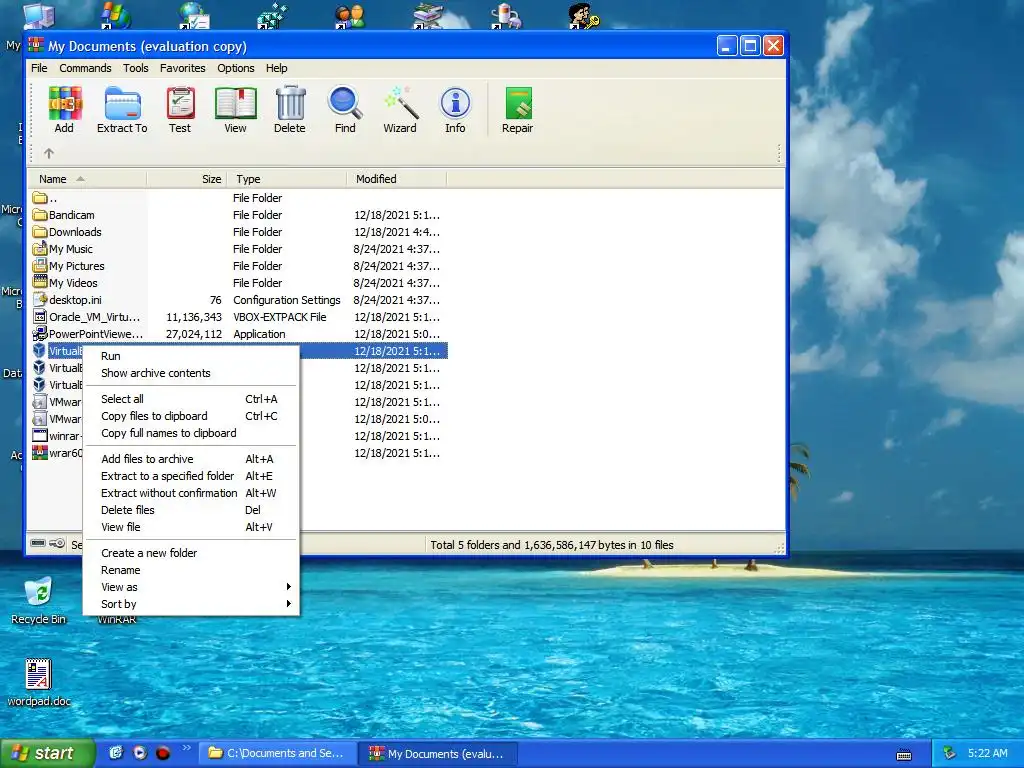Image resolution: width=1024 pixels, height=768 pixels.
Task: Show archive Info icon
Action: [x=455, y=110]
